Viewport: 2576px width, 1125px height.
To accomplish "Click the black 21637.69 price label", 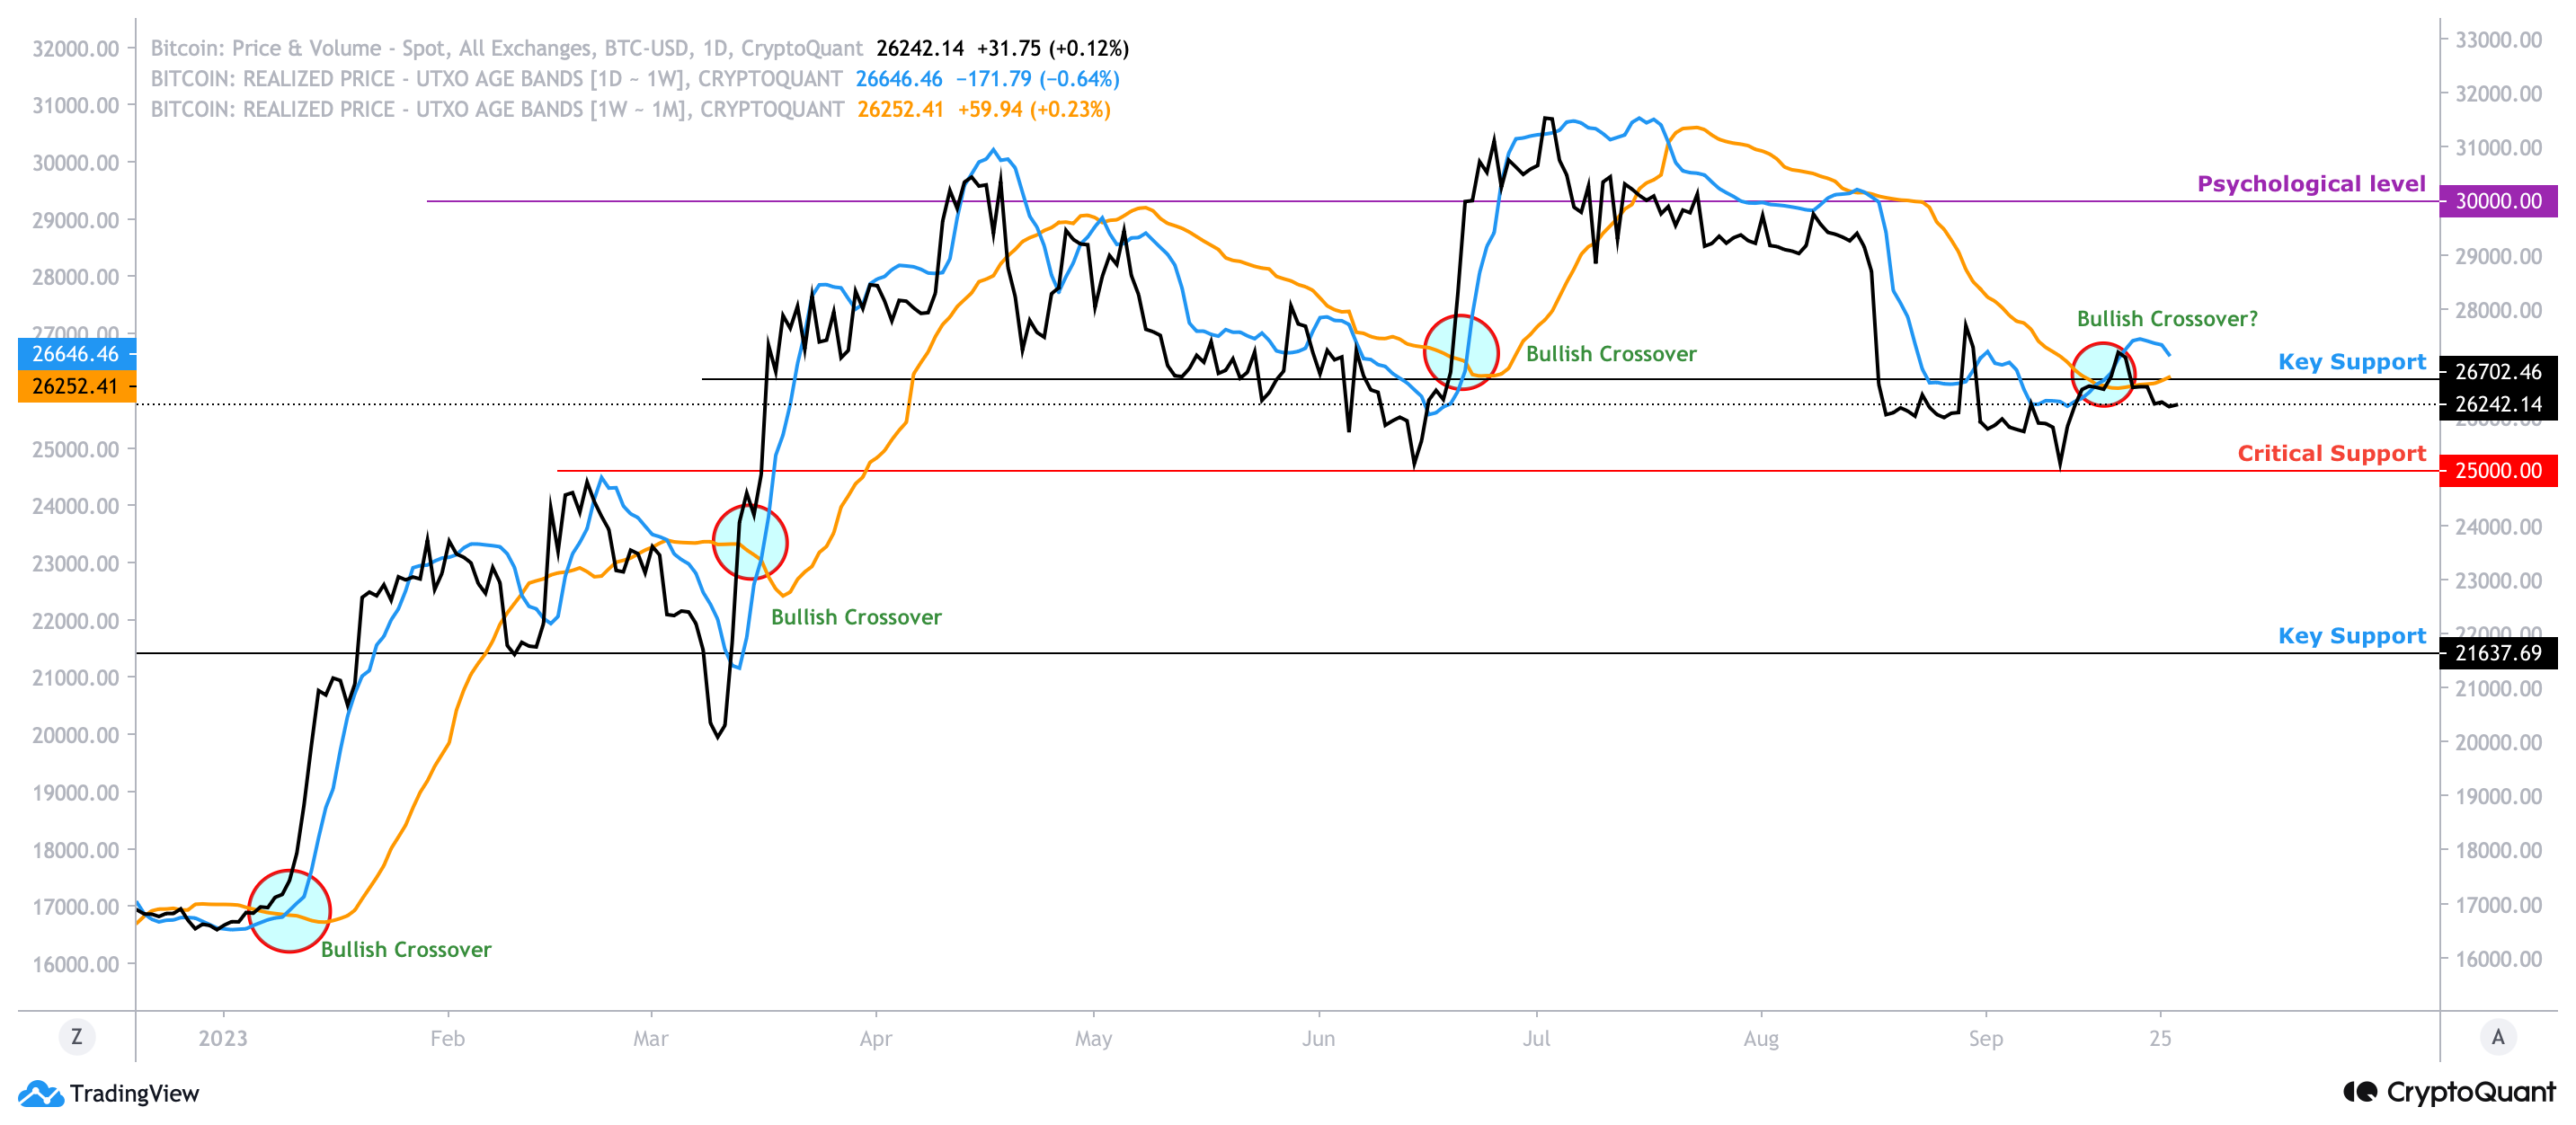I will [x=2497, y=653].
